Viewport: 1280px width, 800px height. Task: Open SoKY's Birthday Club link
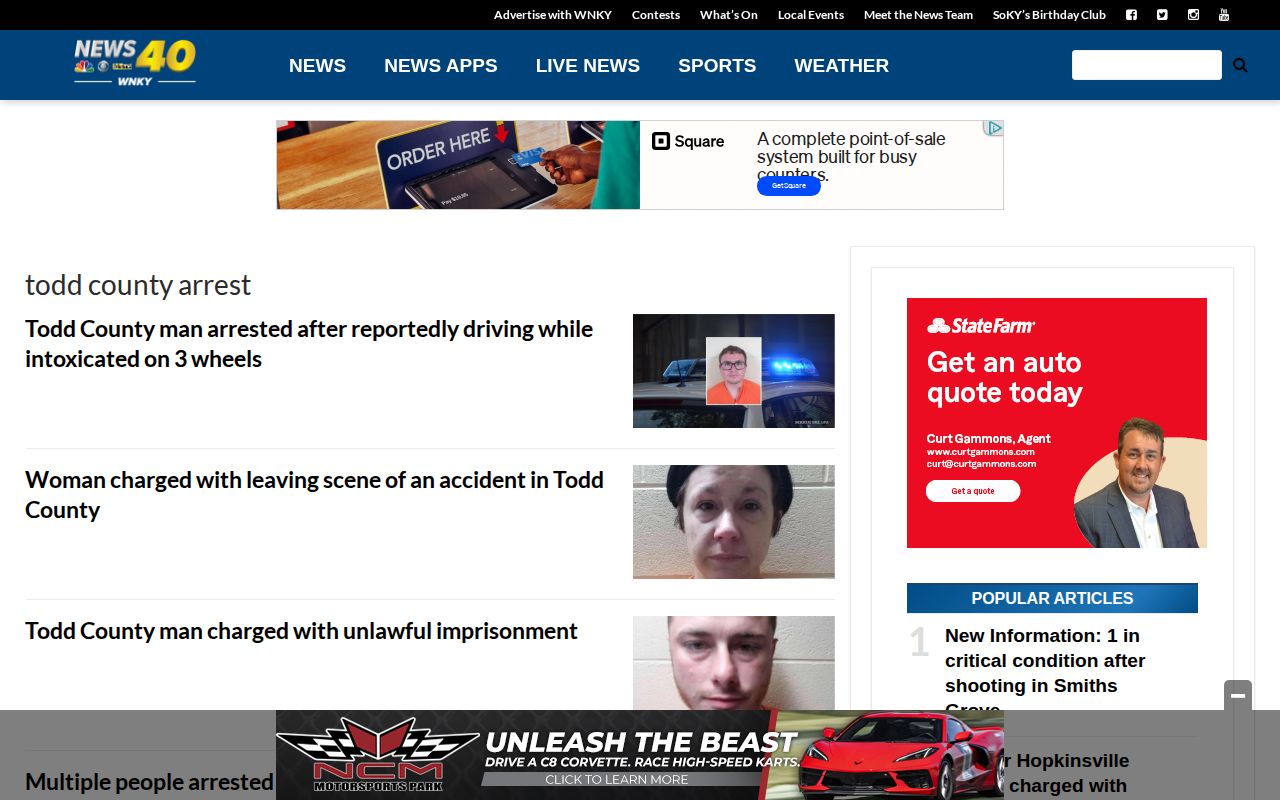(x=1049, y=15)
